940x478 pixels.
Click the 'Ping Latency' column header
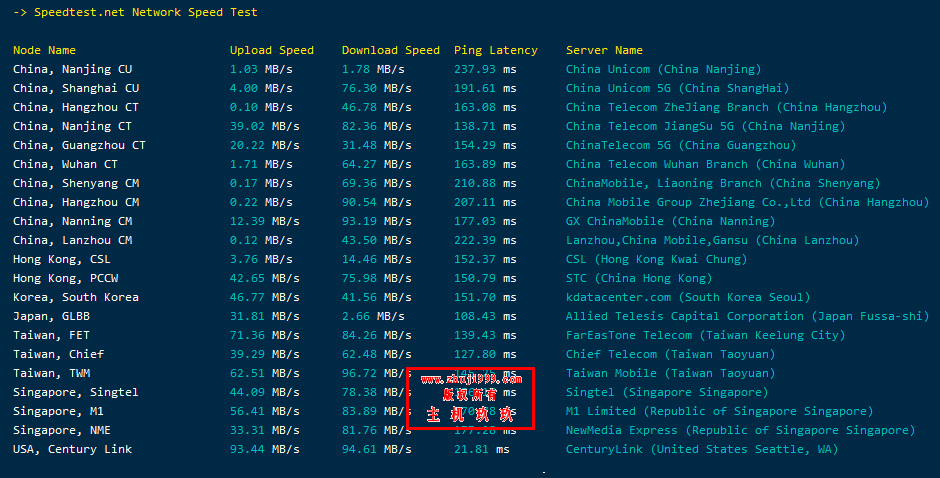click(496, 50)
